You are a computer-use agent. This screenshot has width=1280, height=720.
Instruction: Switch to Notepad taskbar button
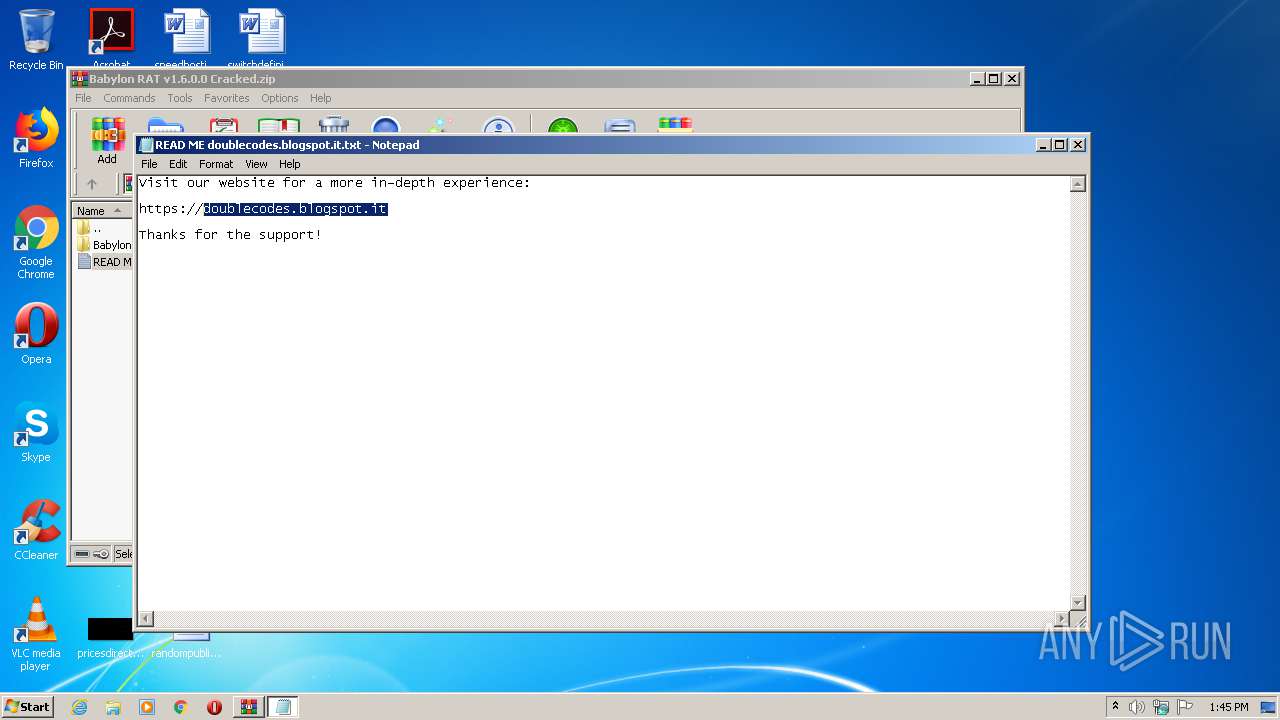click(283, 707)
